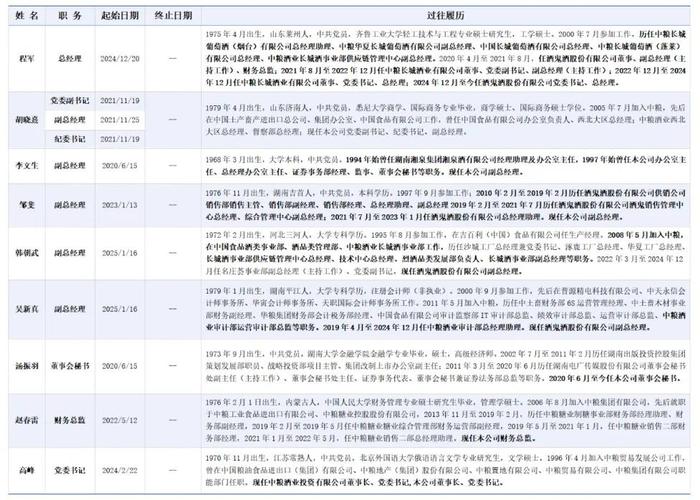700x500 pixels.
Task: Click résumé text starting 1972年2月出生
Action: [x=446, y=253]
